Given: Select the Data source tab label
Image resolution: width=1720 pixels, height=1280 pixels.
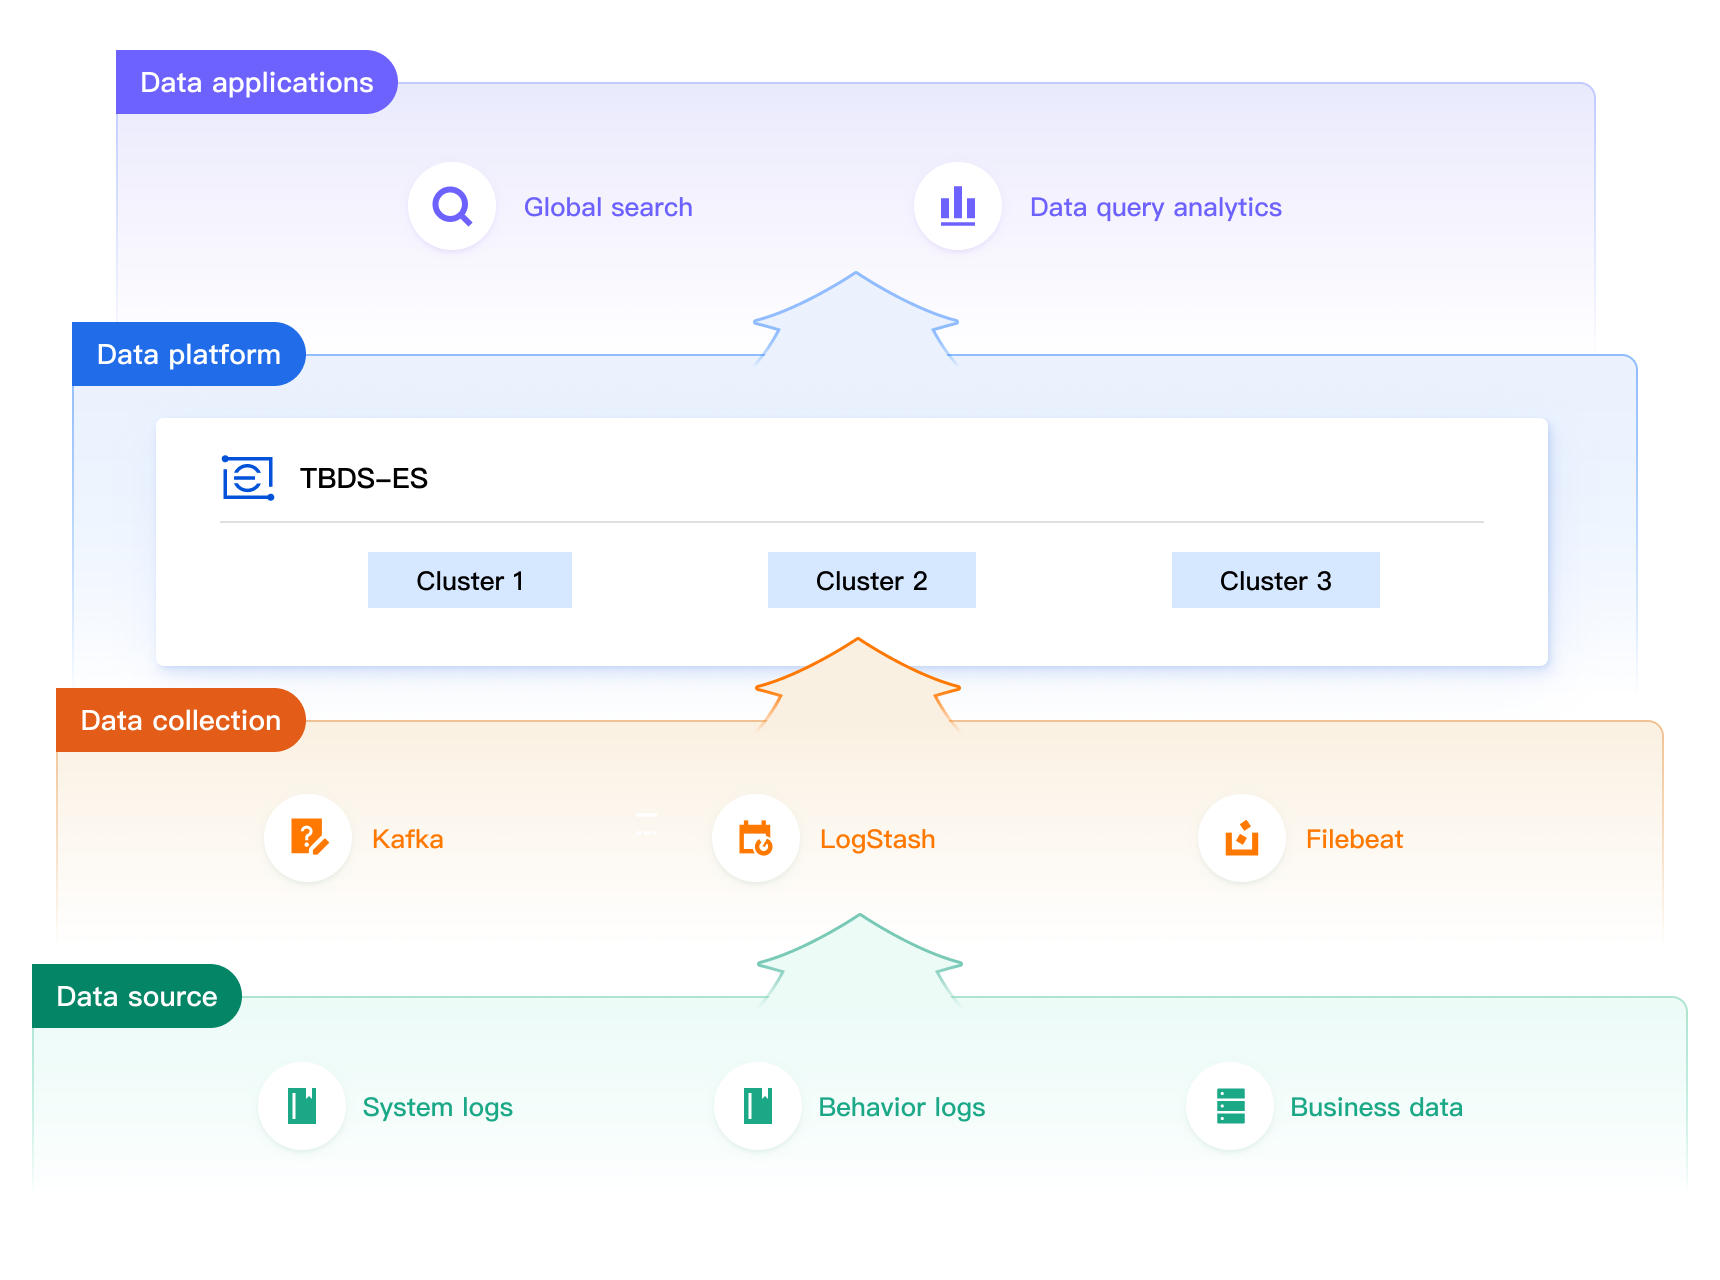Looking at the screenshot, I should pyautogui.click(x=137, y=996).
